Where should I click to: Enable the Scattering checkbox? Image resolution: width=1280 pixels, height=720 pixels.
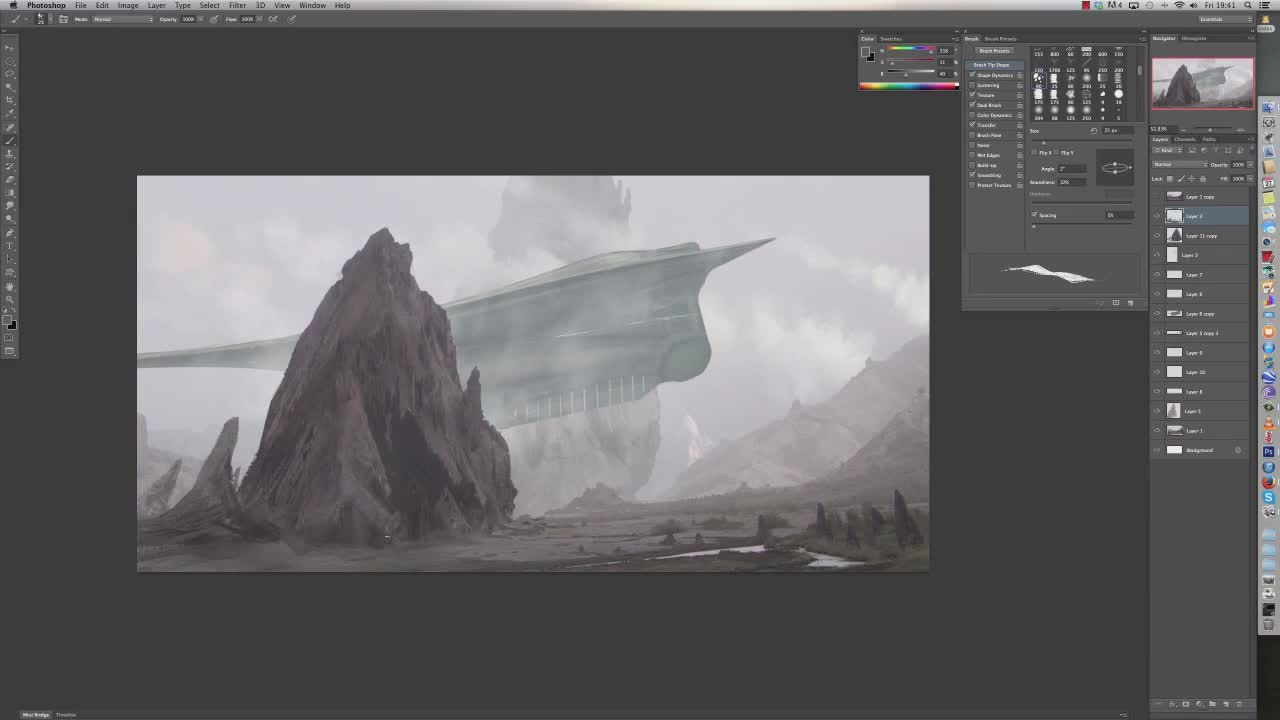point(972,85)
